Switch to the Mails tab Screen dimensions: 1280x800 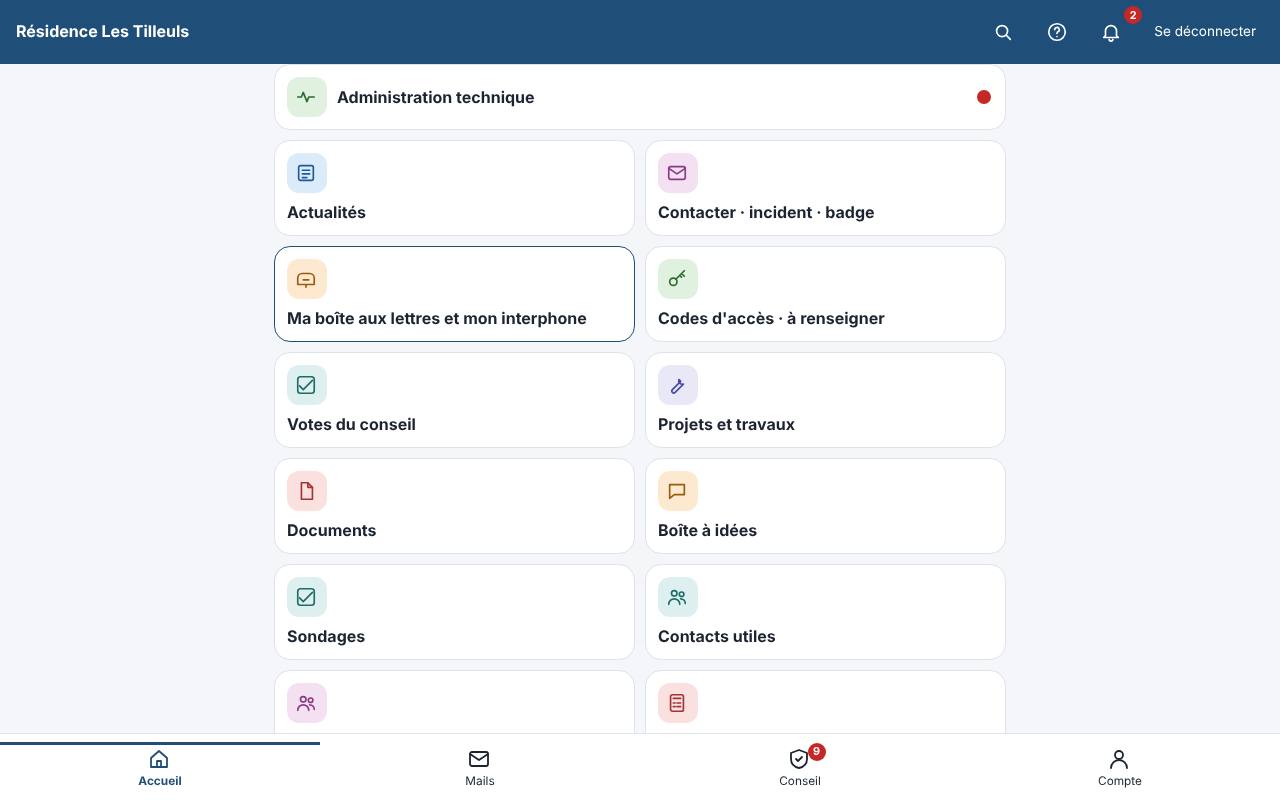coord(480,768)
